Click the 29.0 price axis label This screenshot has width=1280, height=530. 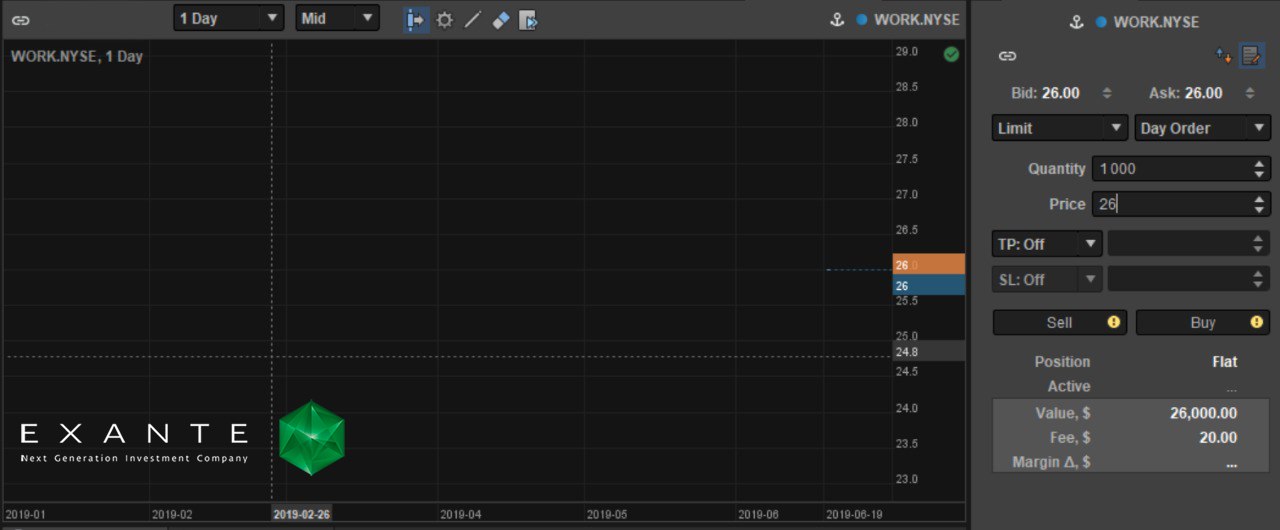[907, 51]
